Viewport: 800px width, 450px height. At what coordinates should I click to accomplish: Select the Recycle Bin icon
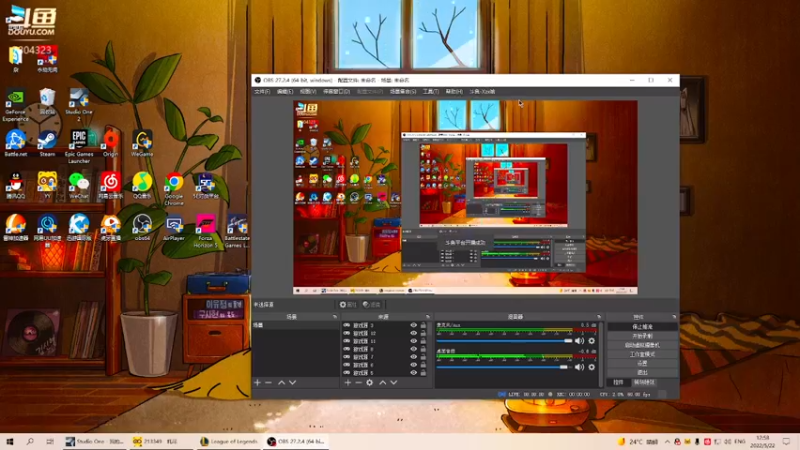pos(47,101)
